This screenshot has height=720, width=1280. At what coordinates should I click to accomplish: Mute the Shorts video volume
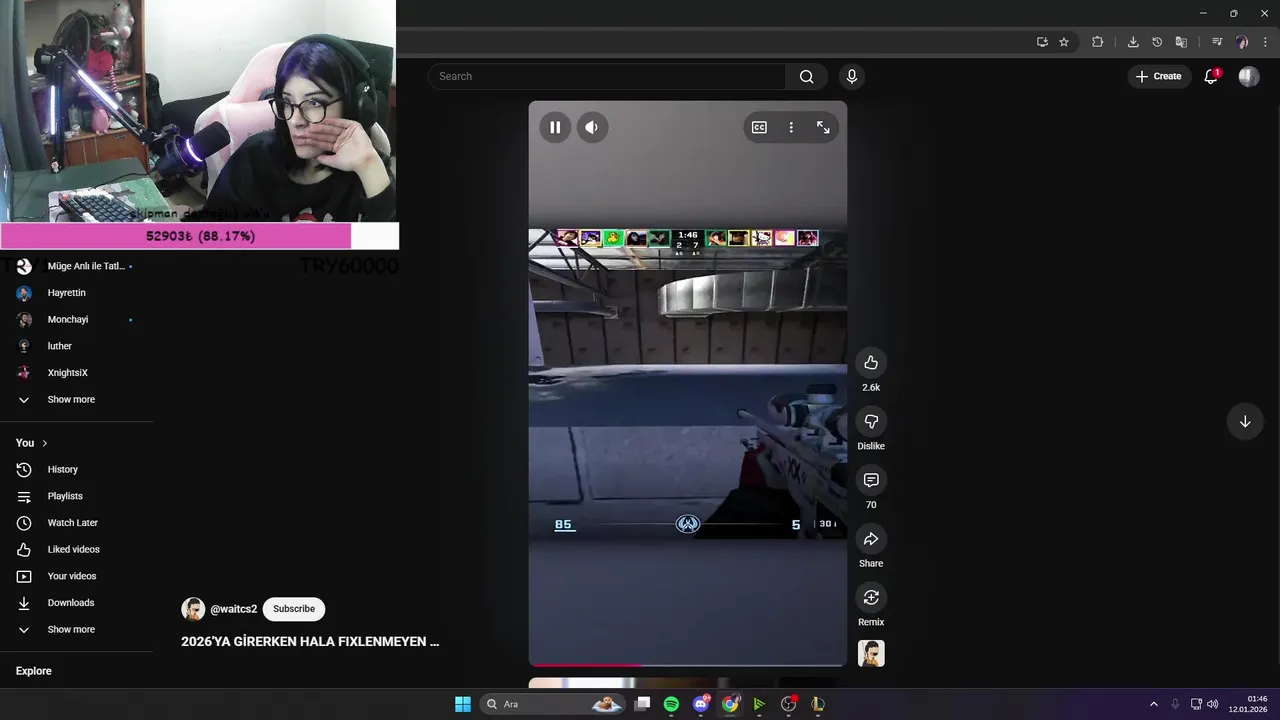point(592,127)
